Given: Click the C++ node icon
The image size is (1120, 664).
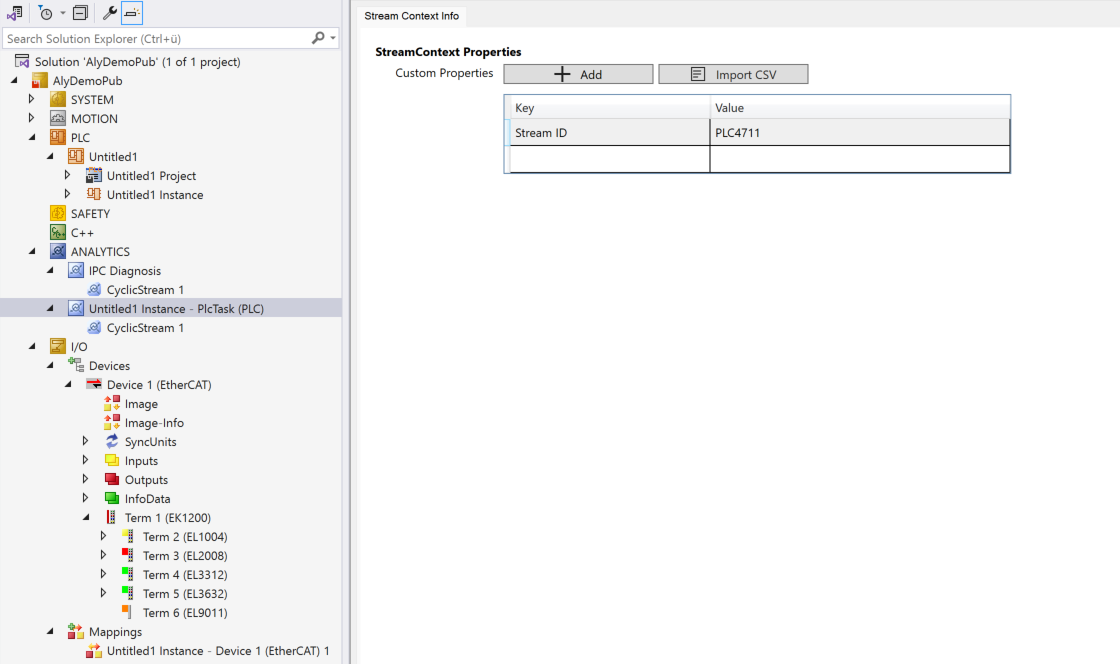Looking at the screenshot, I should (x=57, y=232).
